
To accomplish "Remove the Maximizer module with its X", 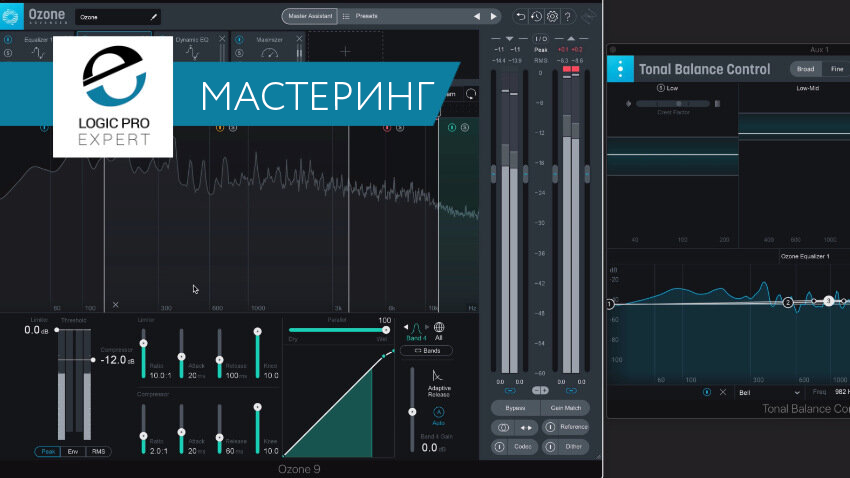I will click(x=299, y=39).
